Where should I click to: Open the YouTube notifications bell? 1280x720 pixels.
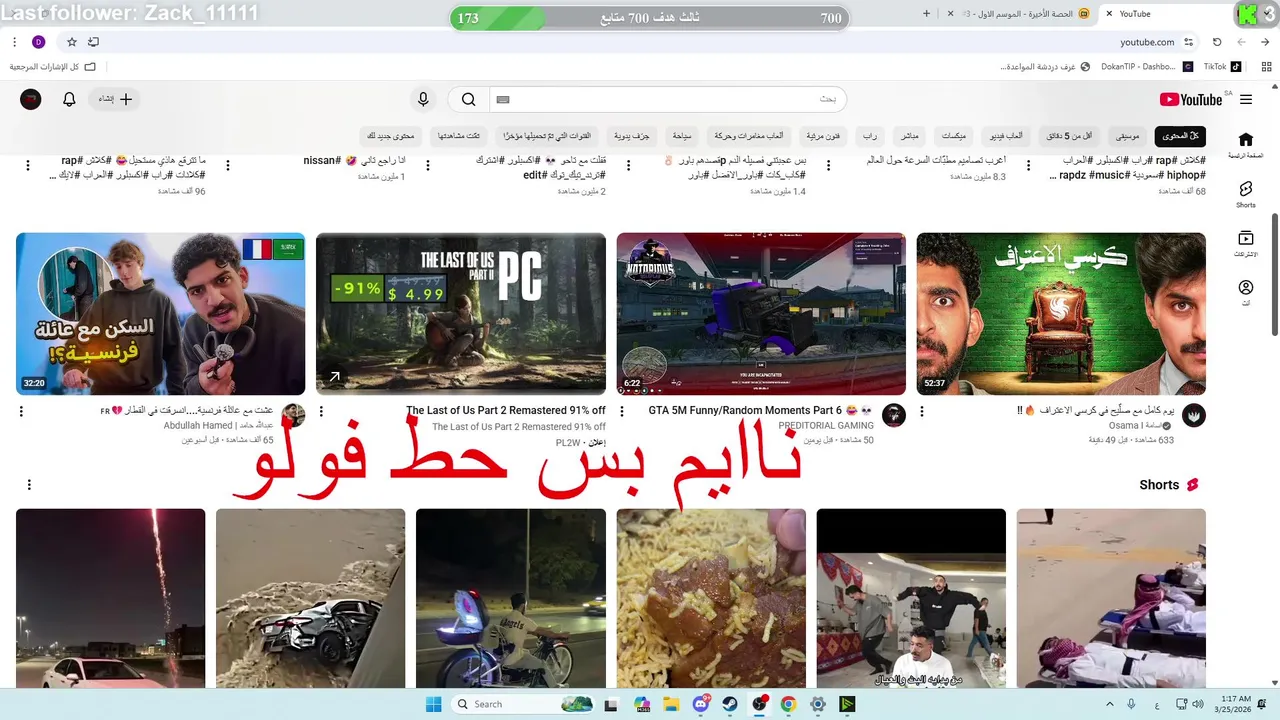pos(69,100)
